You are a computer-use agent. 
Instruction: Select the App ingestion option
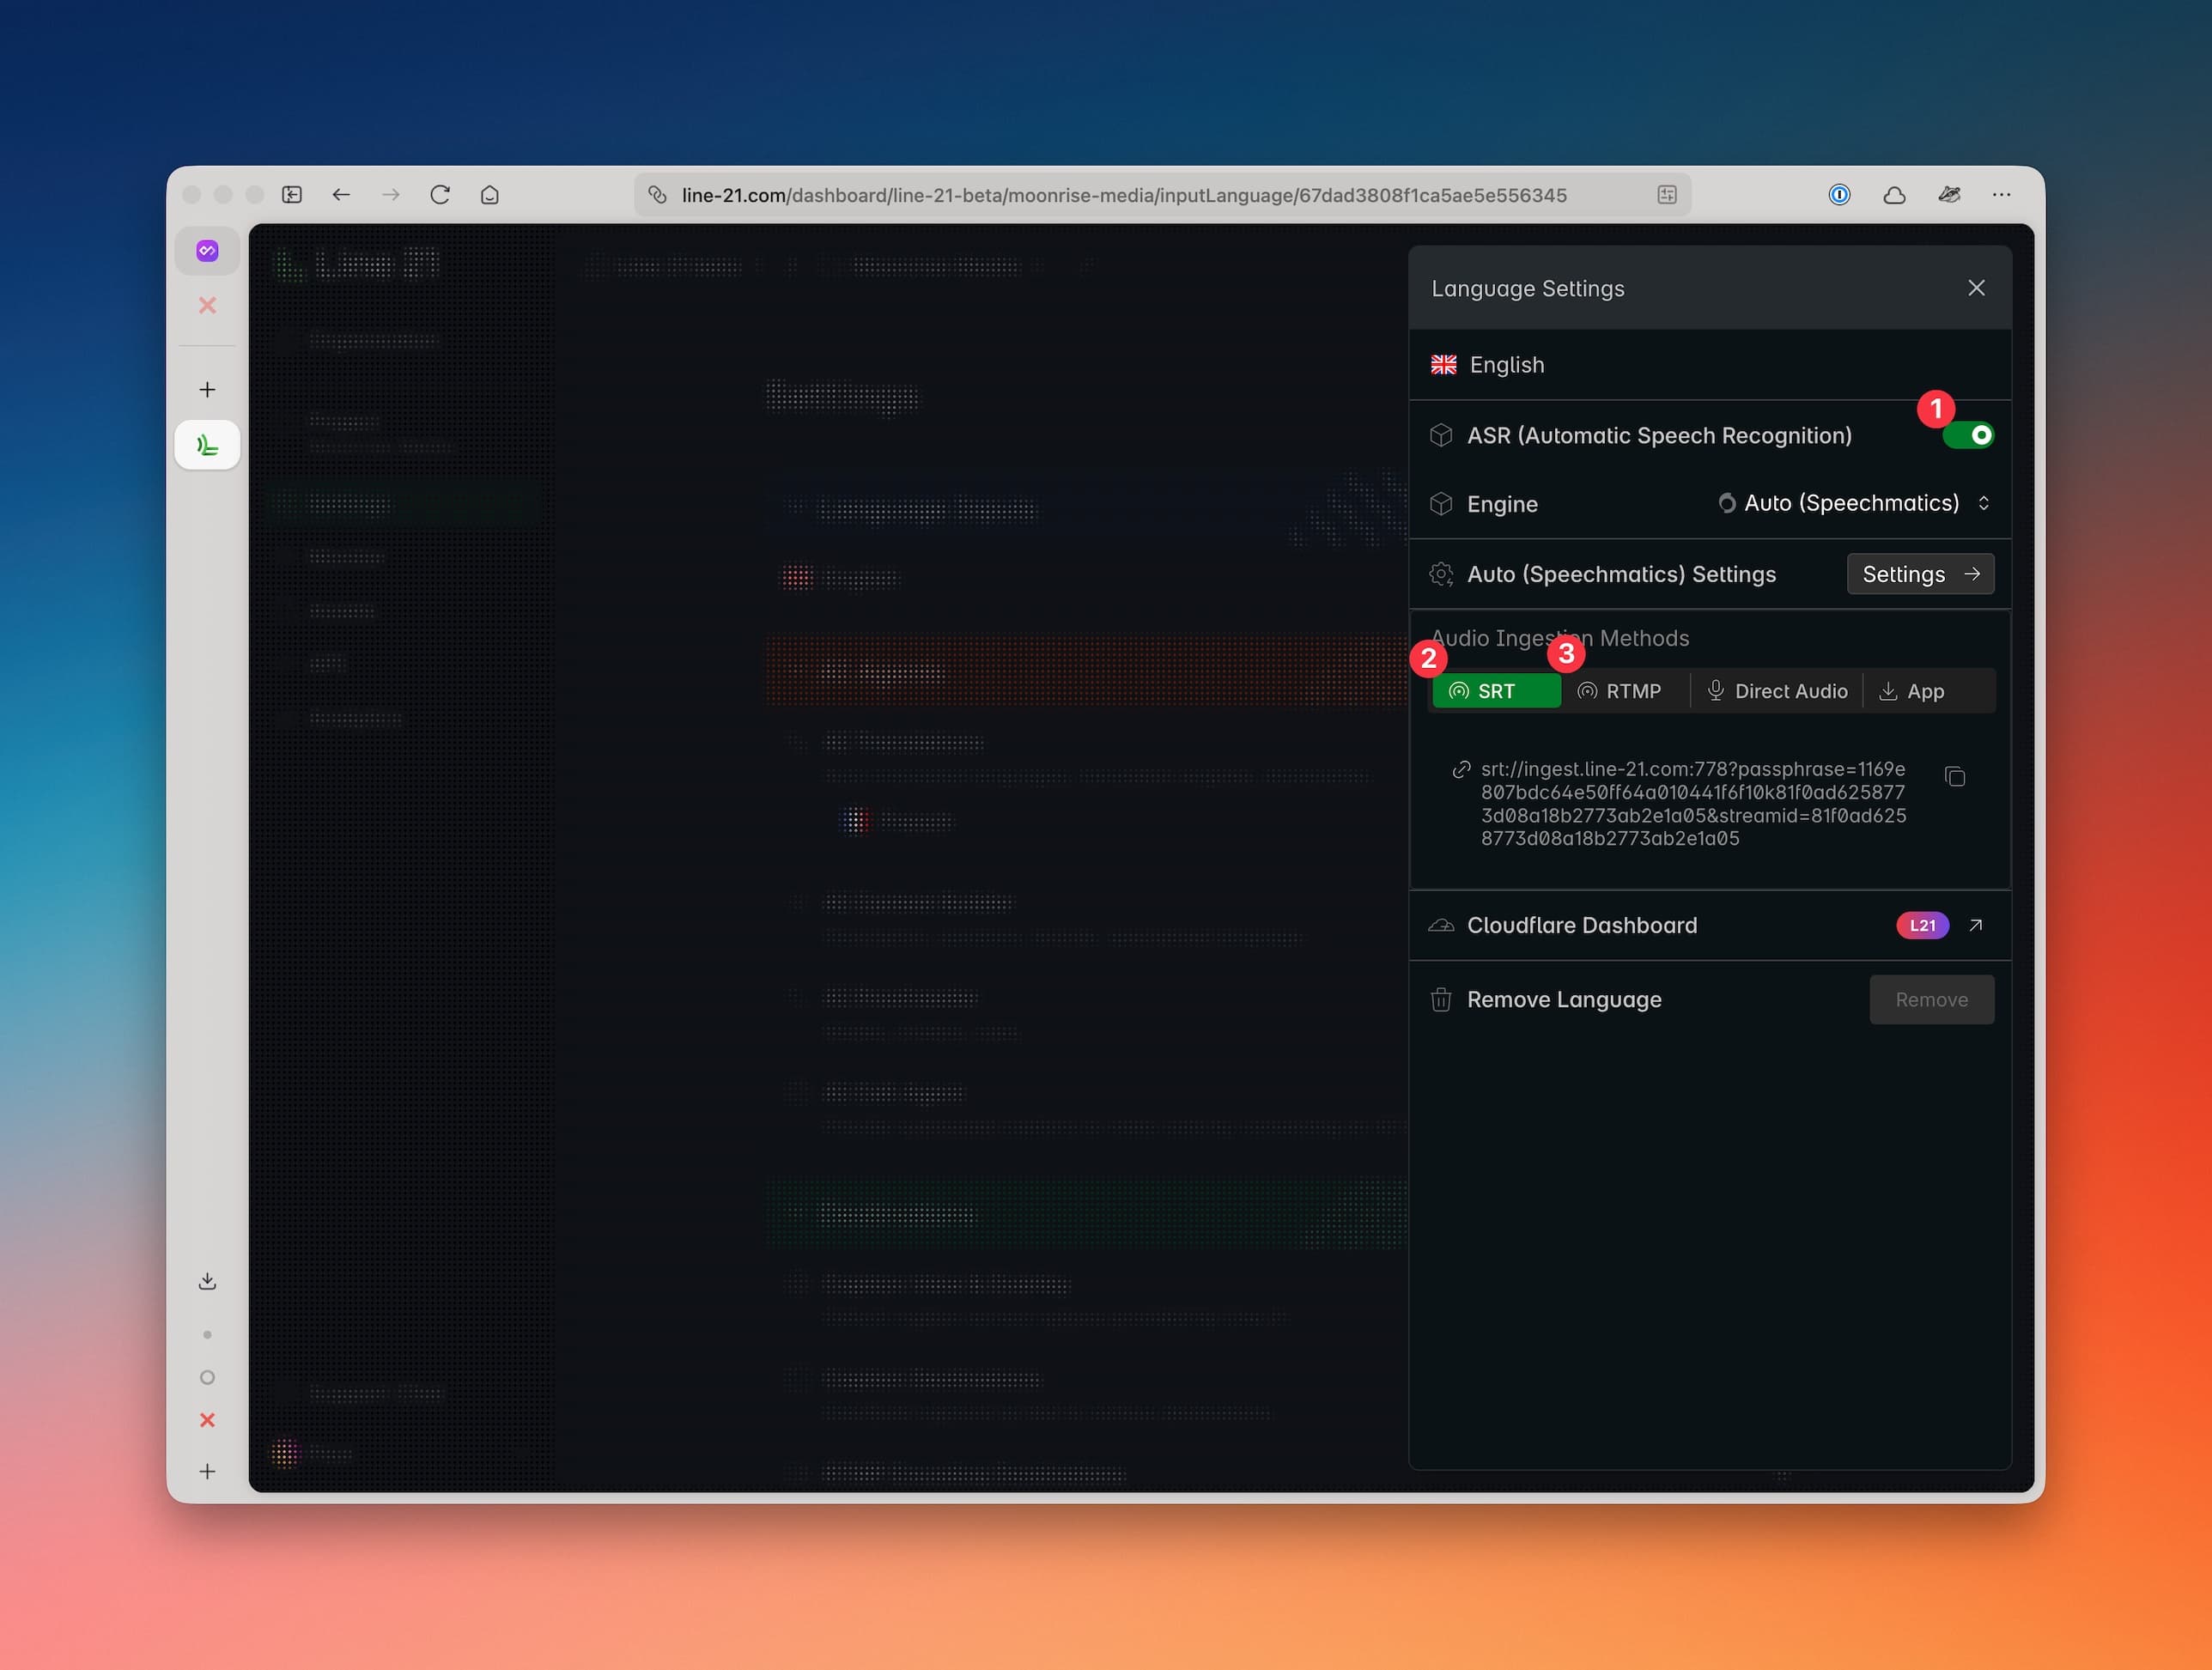[1912, 691]
